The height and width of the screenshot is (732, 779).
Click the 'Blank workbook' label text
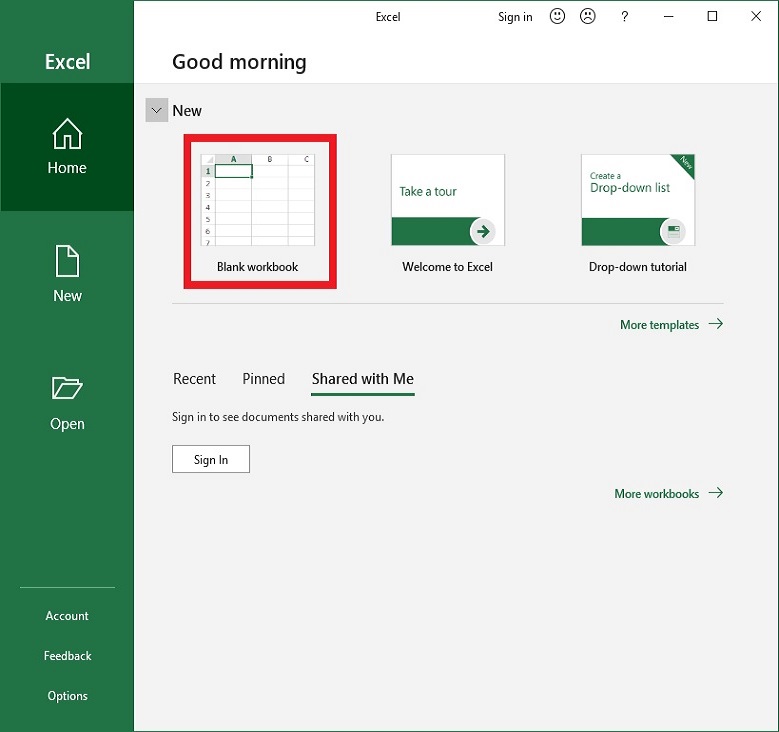click(x=257, y=267)
